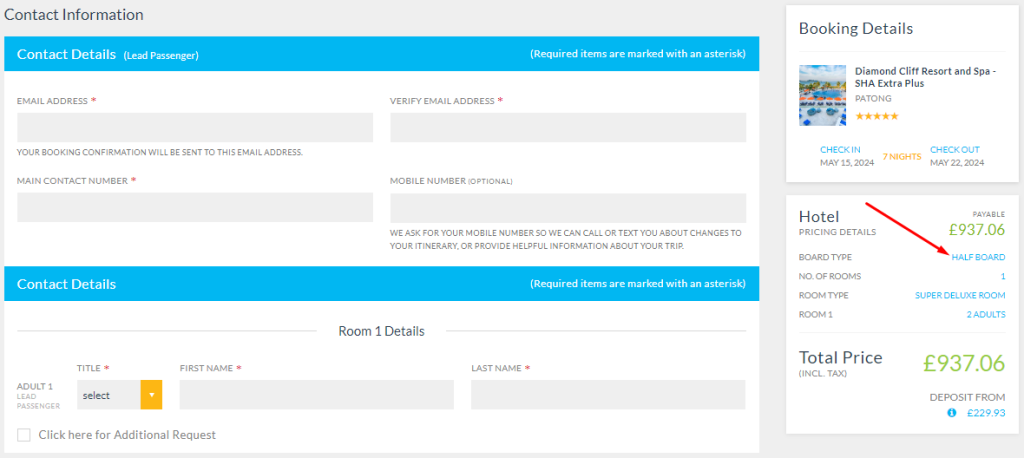The width and height of the screenshot is (1024, 458).
Task: Click the DEPOSIT FROM label
Action: pos(968,397)
